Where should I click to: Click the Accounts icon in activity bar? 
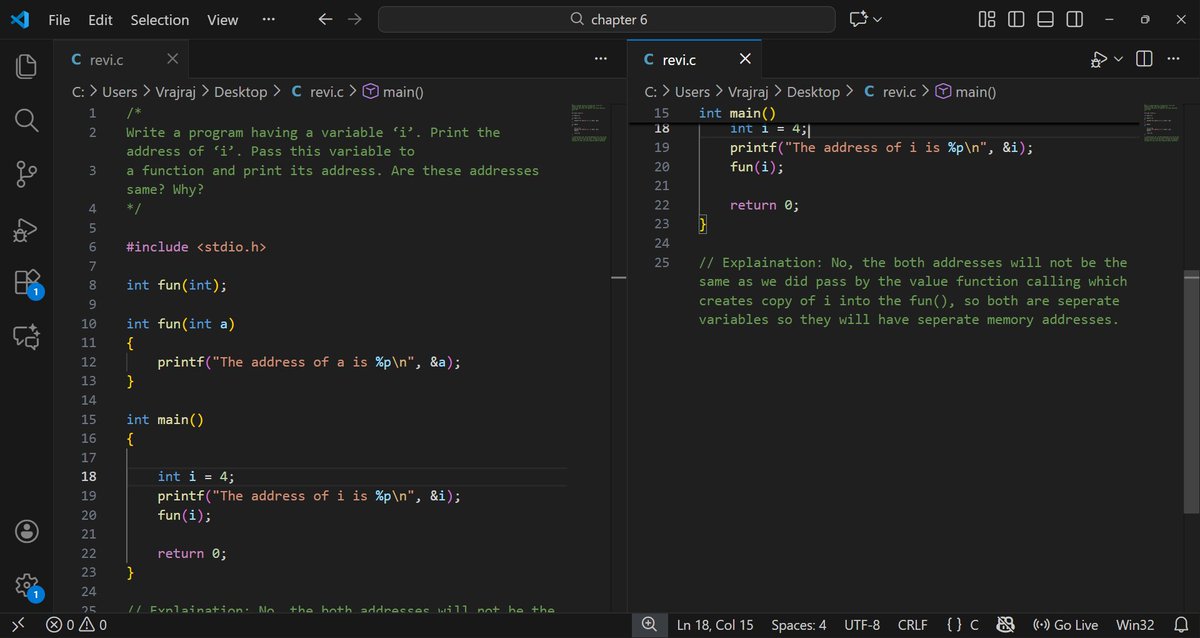(x=26, y=531)
